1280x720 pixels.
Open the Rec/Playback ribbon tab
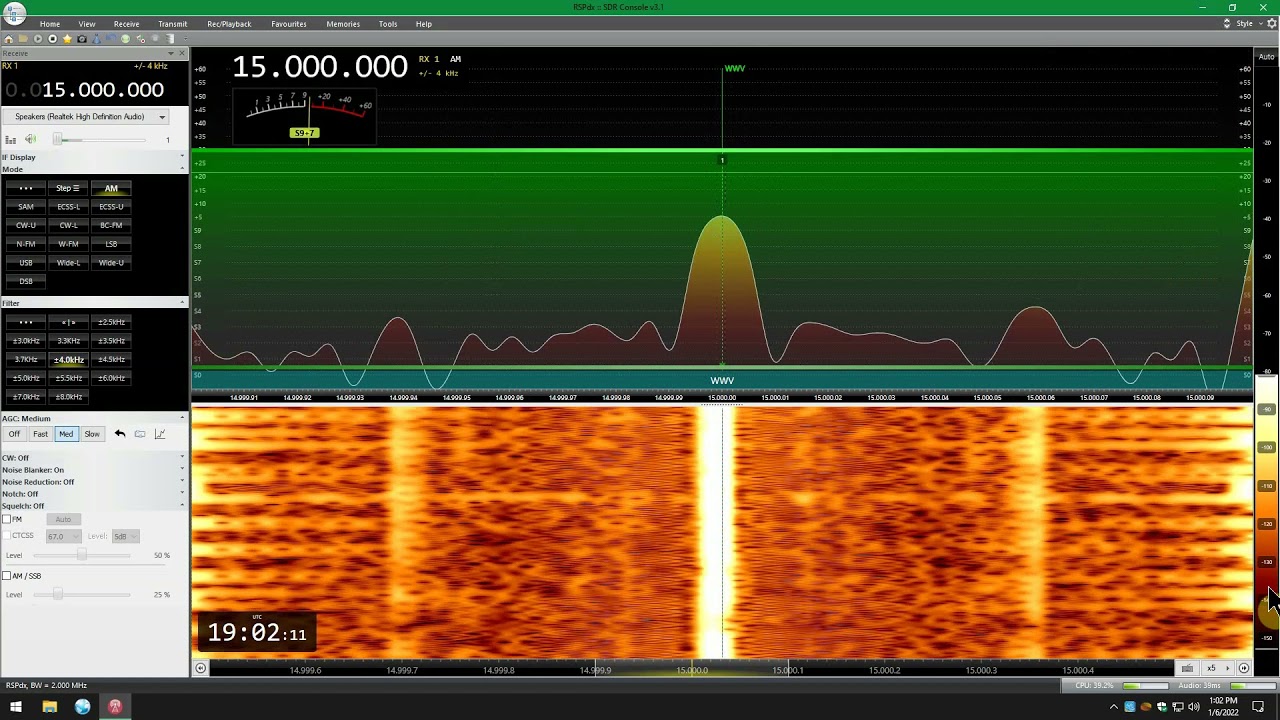tap(229, 24)
